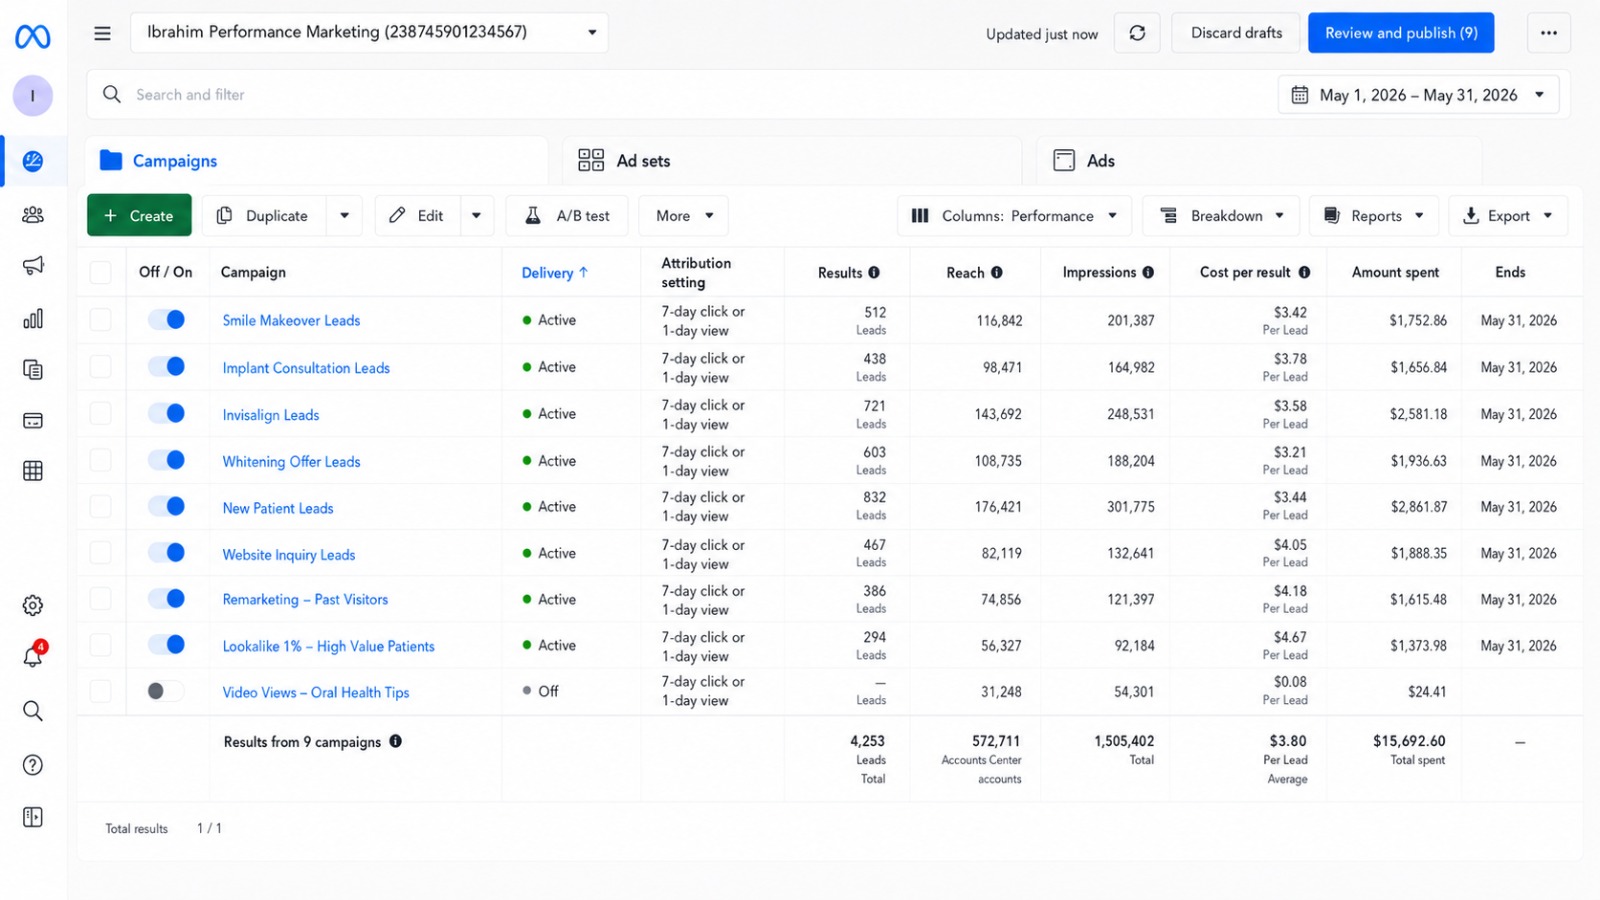1600x900 pixels.
Task: Open notifications bell in sidebar
Action: (33, 656)
